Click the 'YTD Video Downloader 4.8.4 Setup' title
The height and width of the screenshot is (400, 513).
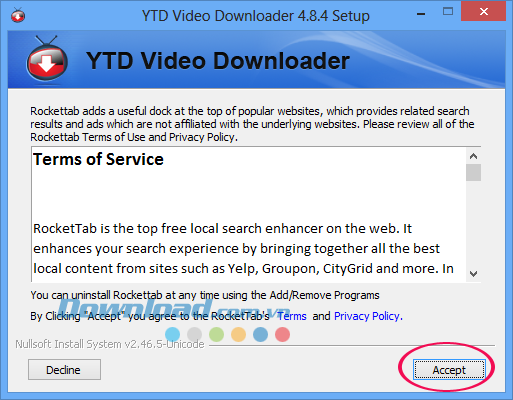click(256, 16)
